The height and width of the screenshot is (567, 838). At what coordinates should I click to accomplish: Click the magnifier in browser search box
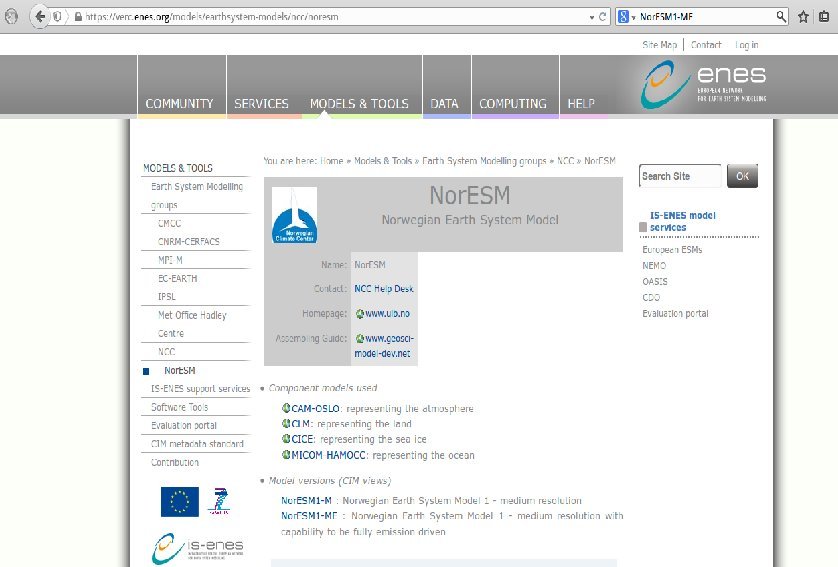pyautogui.click(x=781, y=17)
